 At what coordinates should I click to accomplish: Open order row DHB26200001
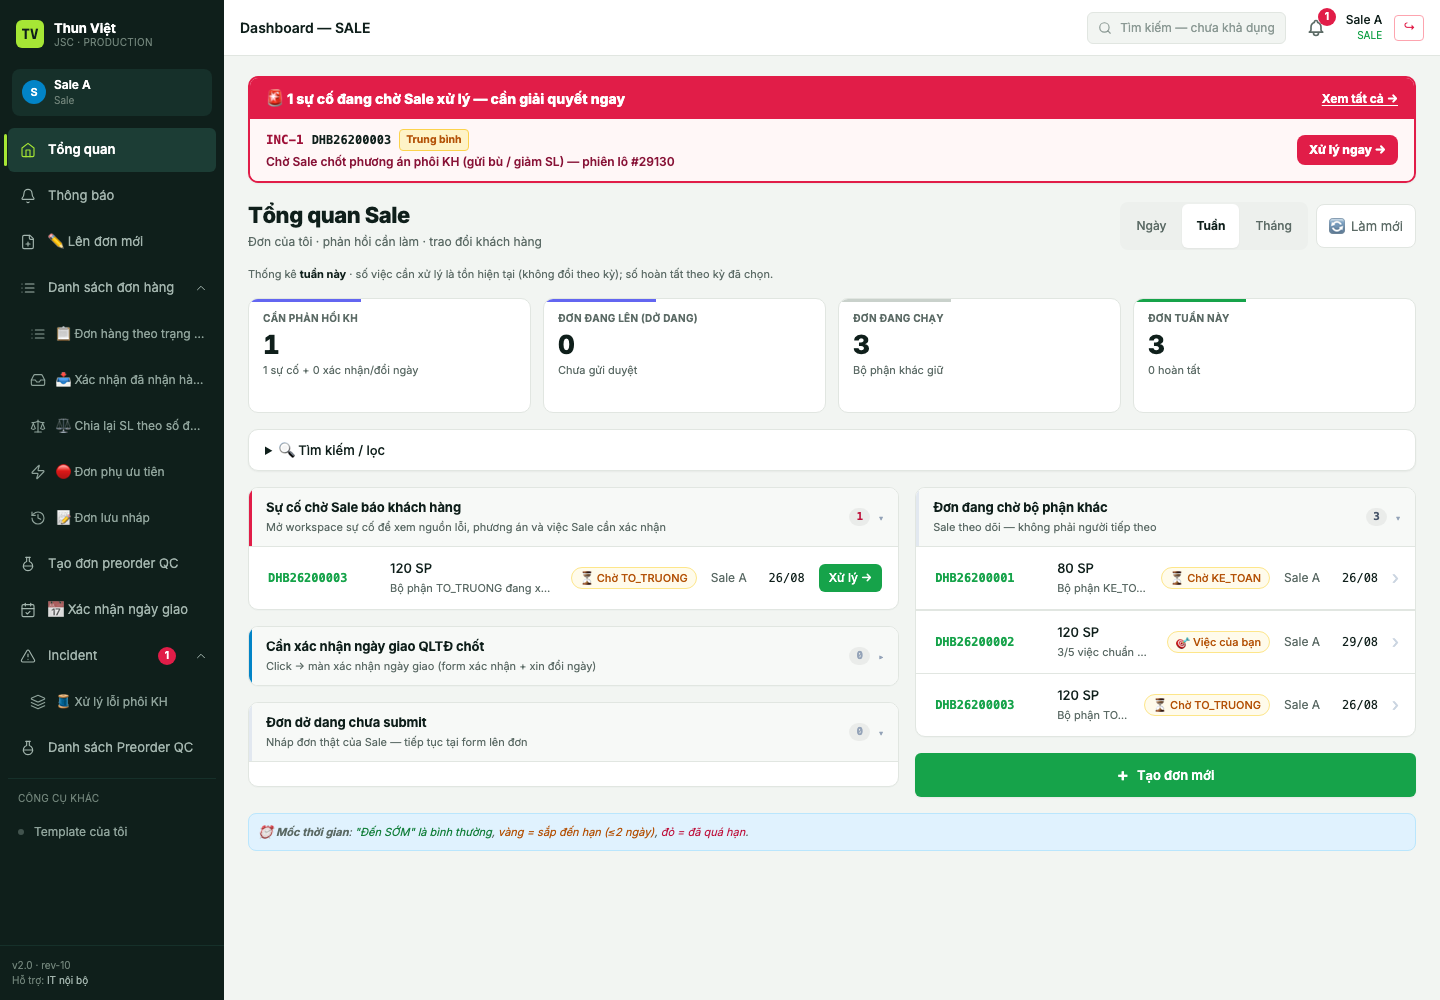[1166, 578]
